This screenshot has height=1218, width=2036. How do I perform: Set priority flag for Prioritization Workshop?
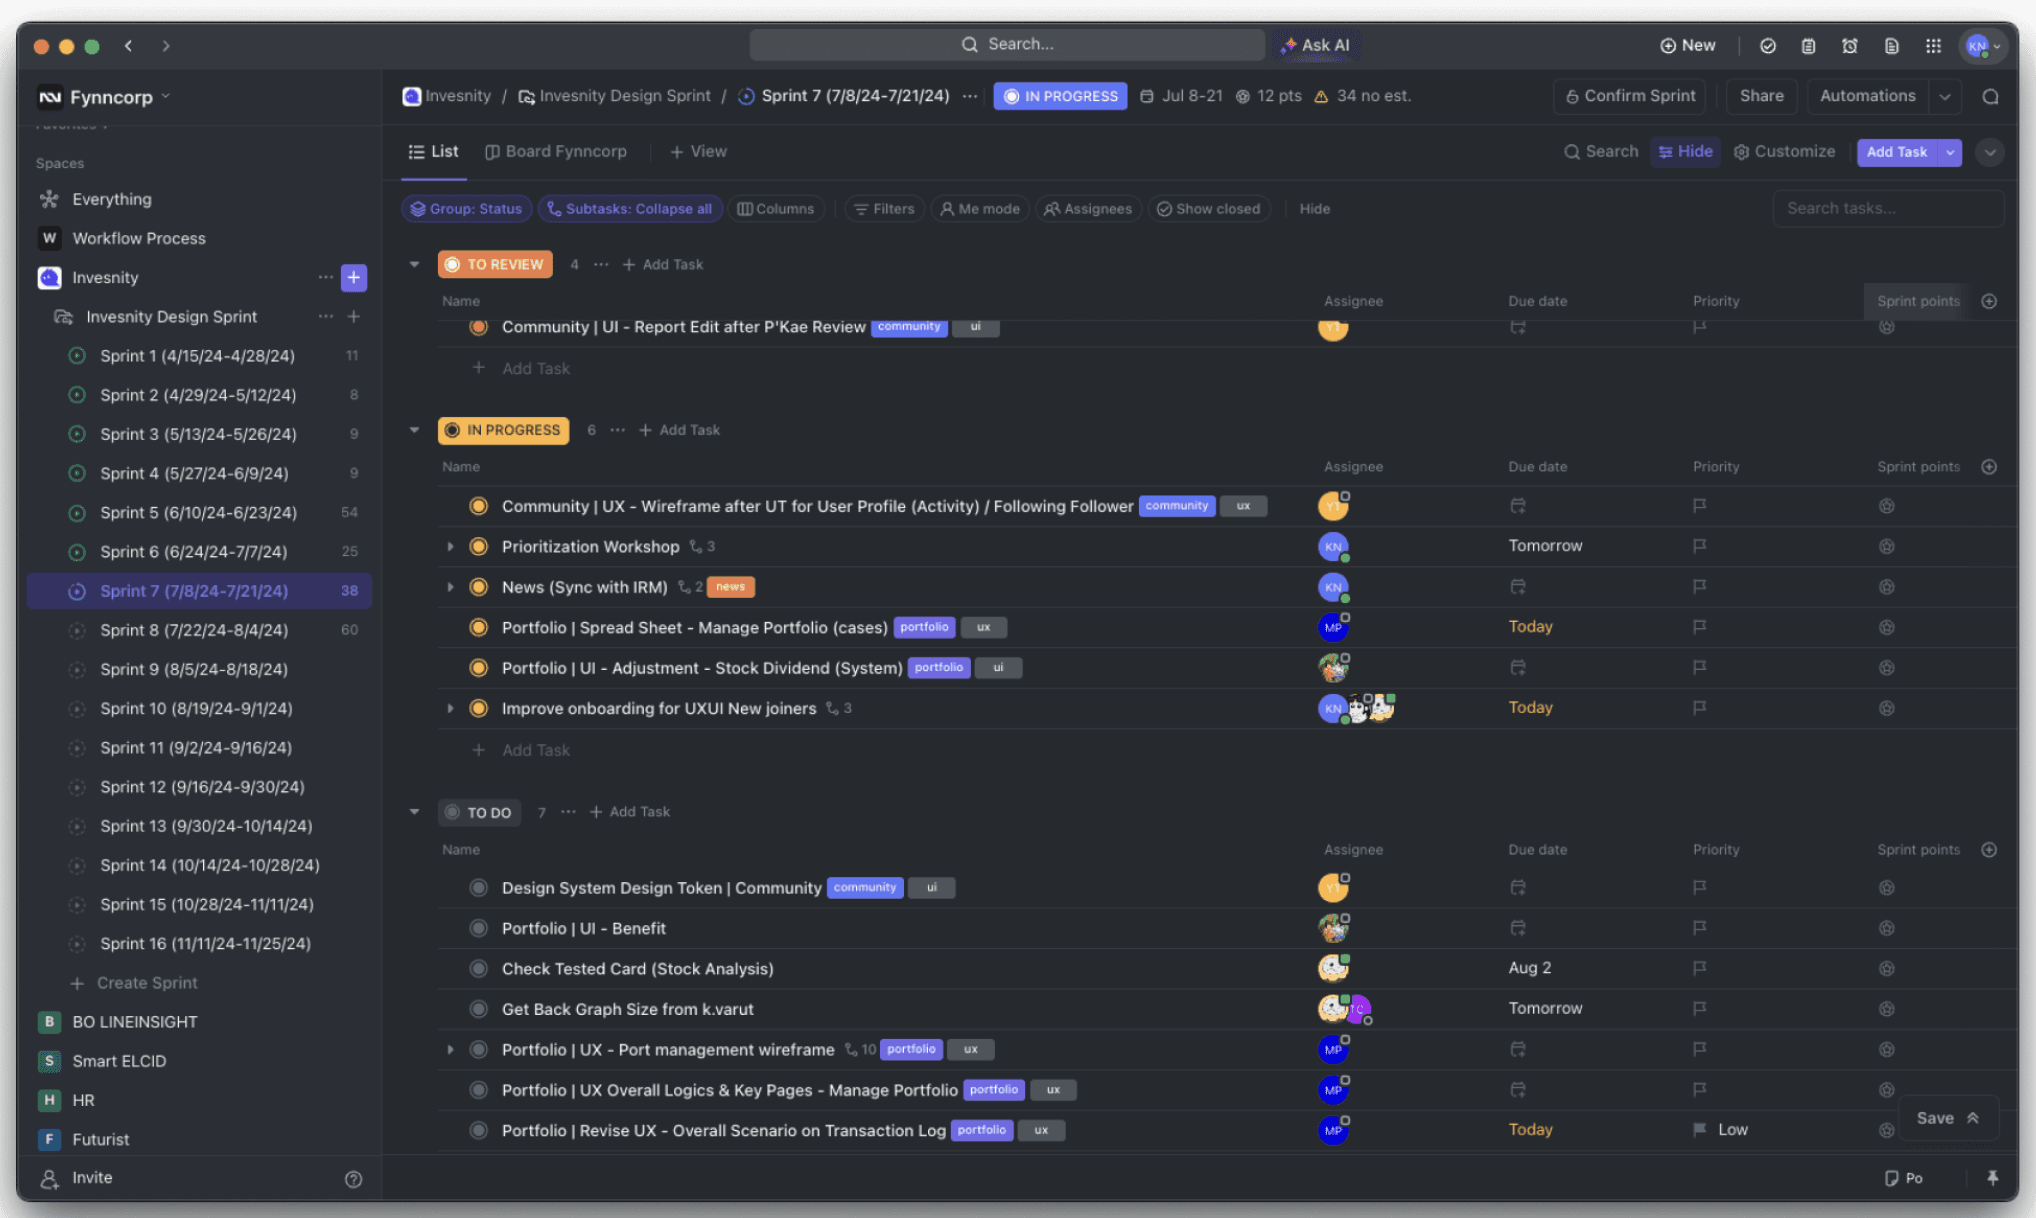tap(1699, 546)
